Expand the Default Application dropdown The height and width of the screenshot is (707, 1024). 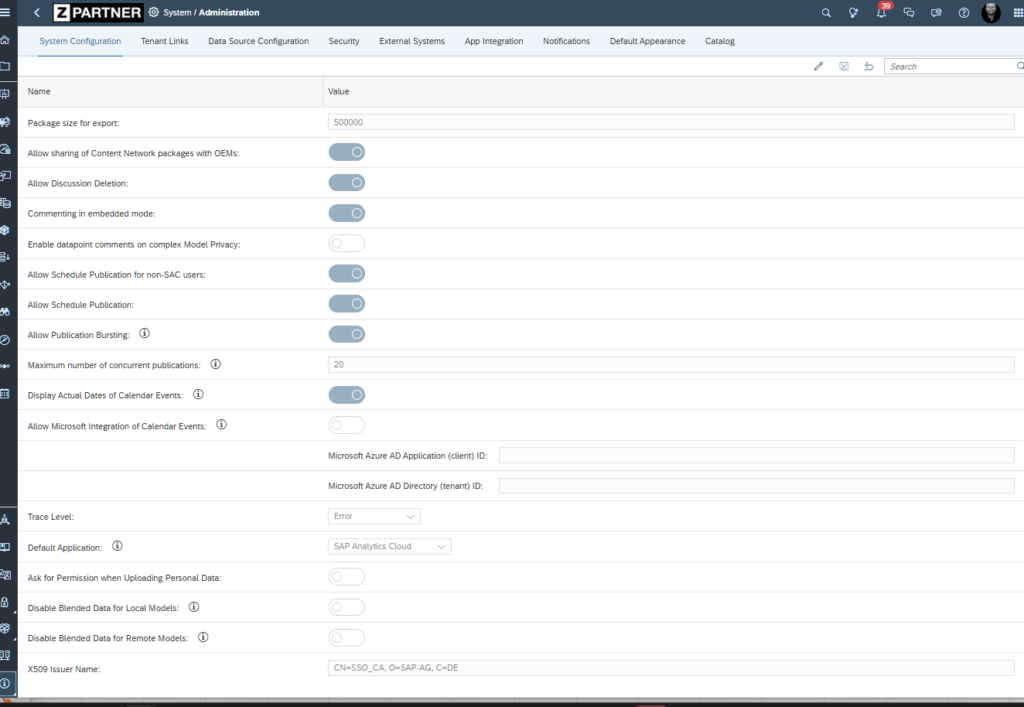390,546
